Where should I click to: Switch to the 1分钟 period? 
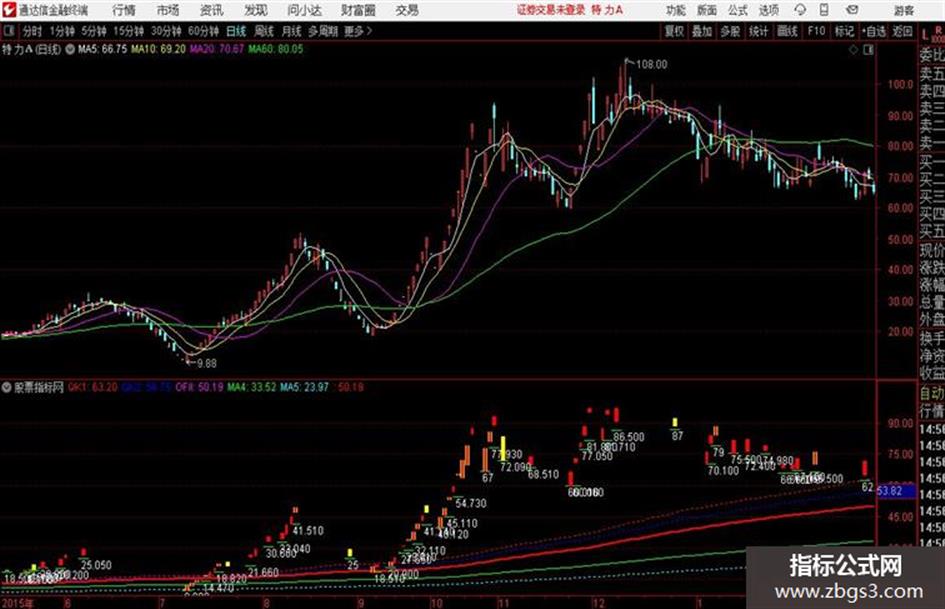coord(61,31)
